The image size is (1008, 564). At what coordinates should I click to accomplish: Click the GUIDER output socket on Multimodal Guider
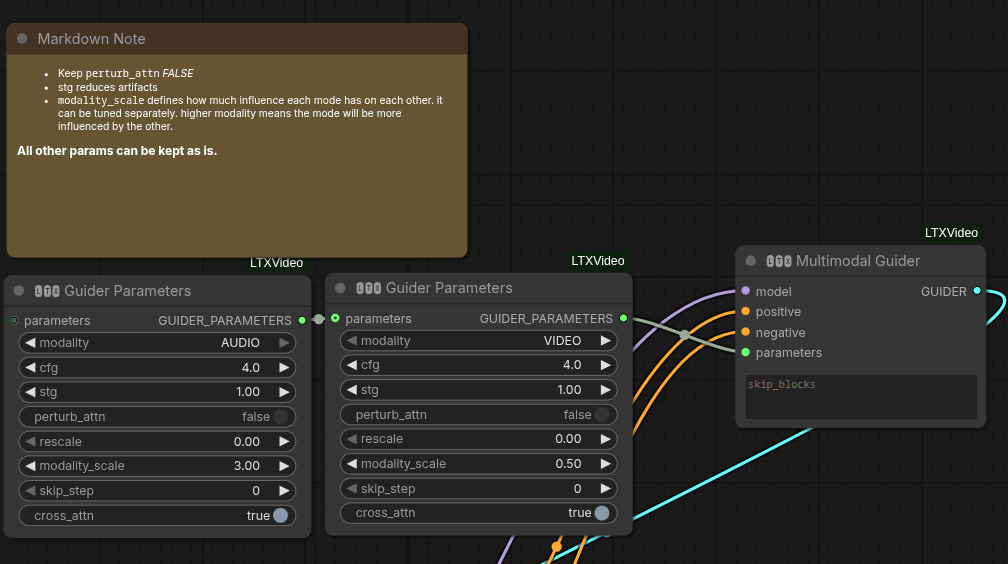[977, 291]
